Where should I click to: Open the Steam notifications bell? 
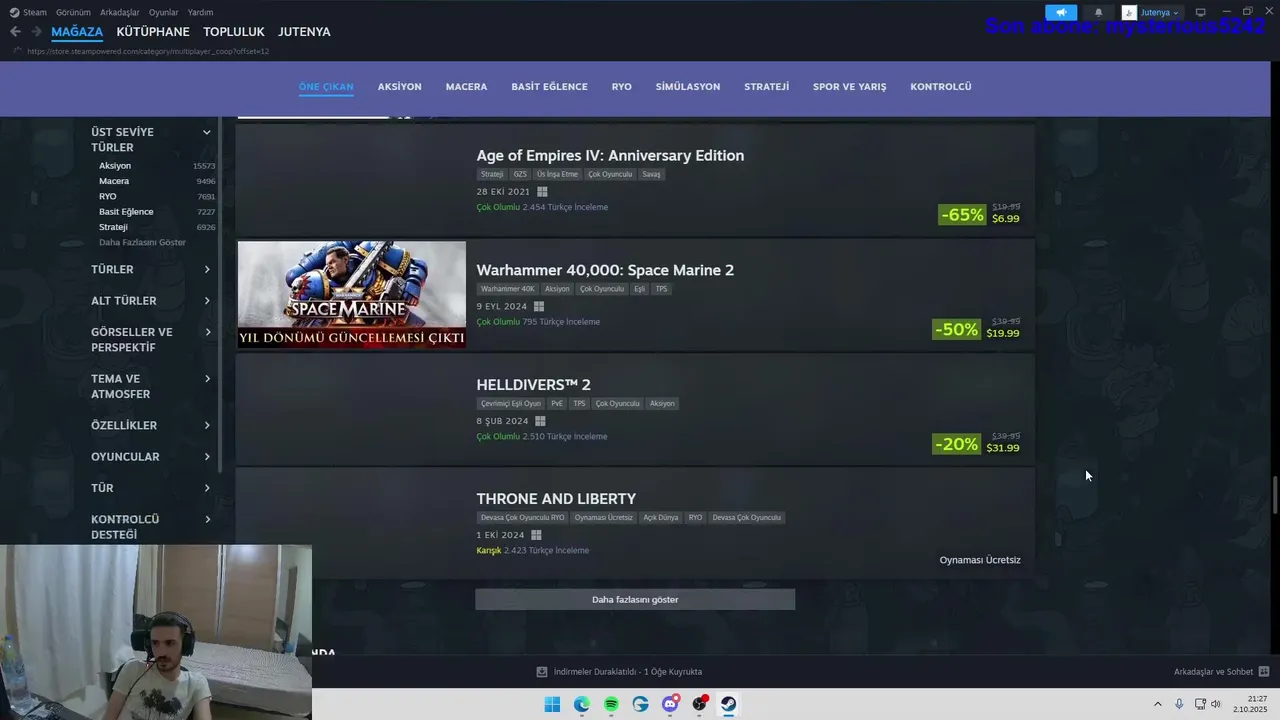(1098, 12)
